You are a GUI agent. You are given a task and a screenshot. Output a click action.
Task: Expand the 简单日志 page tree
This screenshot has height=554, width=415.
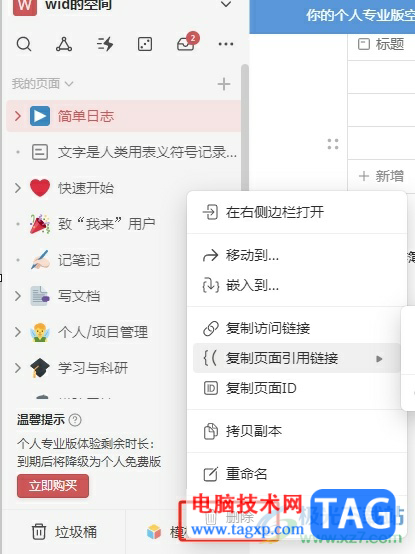[18, 116]
